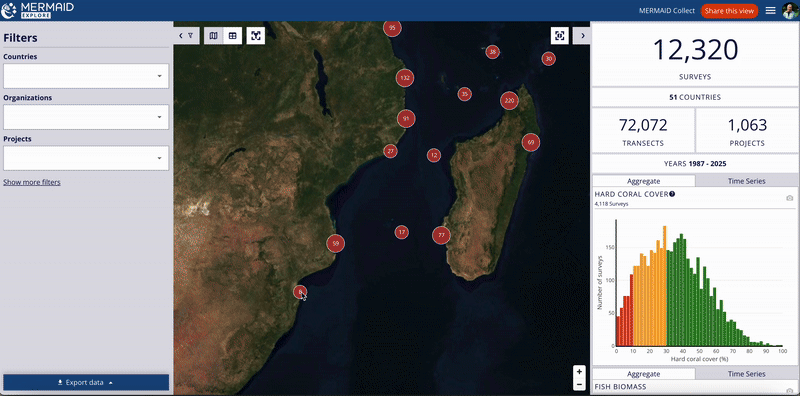This screenshot has height=396, width=800.
Task: Open the hard coral cover help tooltip
Action: point(672,194)
